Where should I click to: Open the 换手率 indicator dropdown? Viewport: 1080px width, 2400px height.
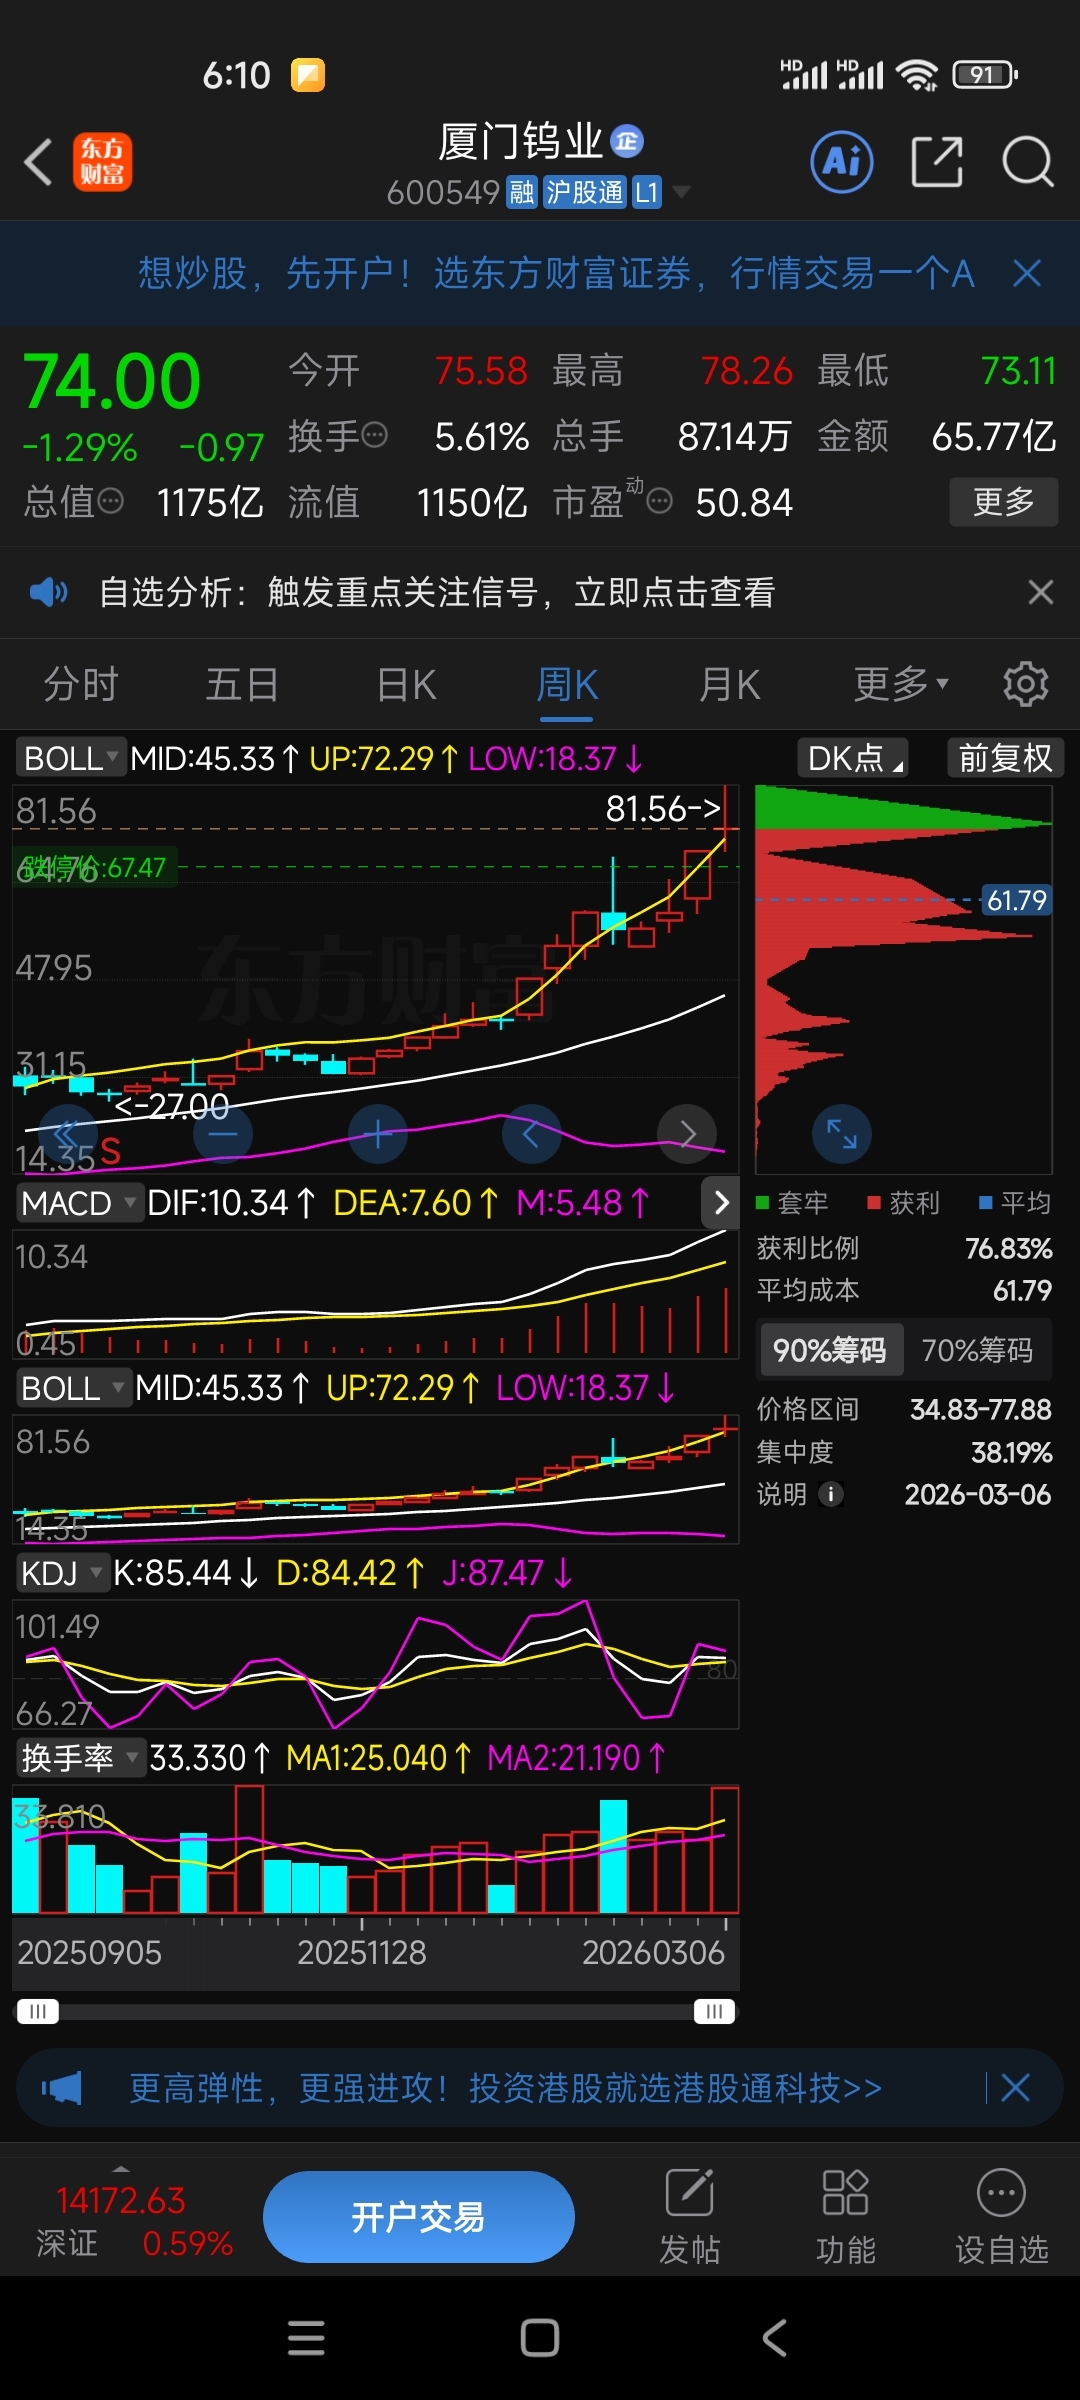(80, 1757)
